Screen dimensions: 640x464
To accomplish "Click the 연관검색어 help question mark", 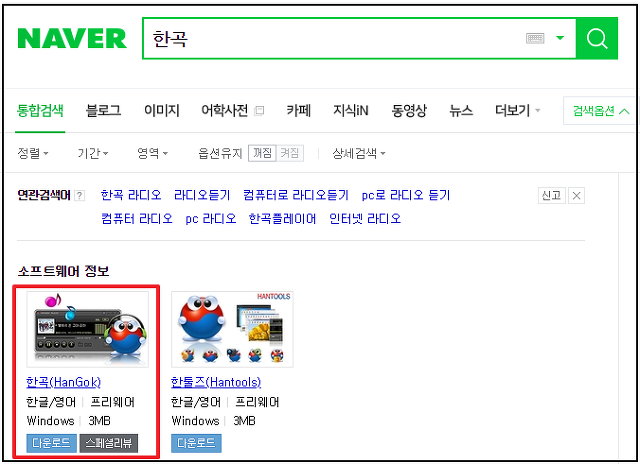I will click(80, 196).
